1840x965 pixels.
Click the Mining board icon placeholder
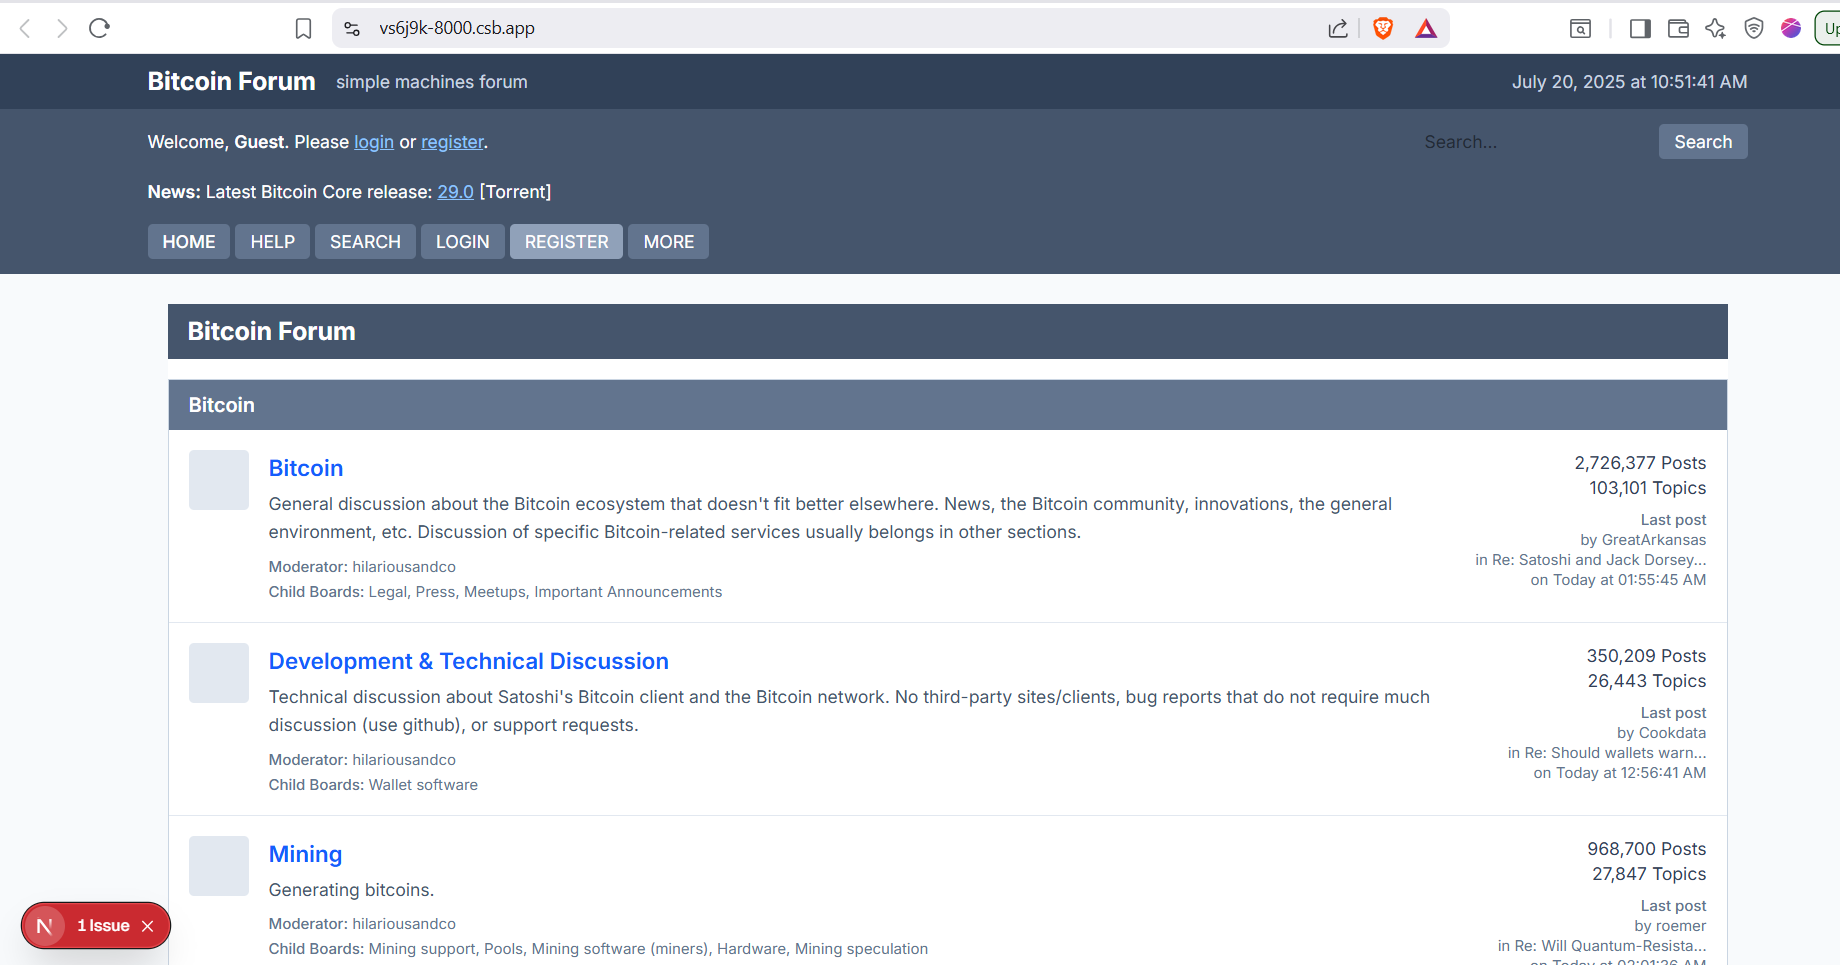click(x=219, y=866)
